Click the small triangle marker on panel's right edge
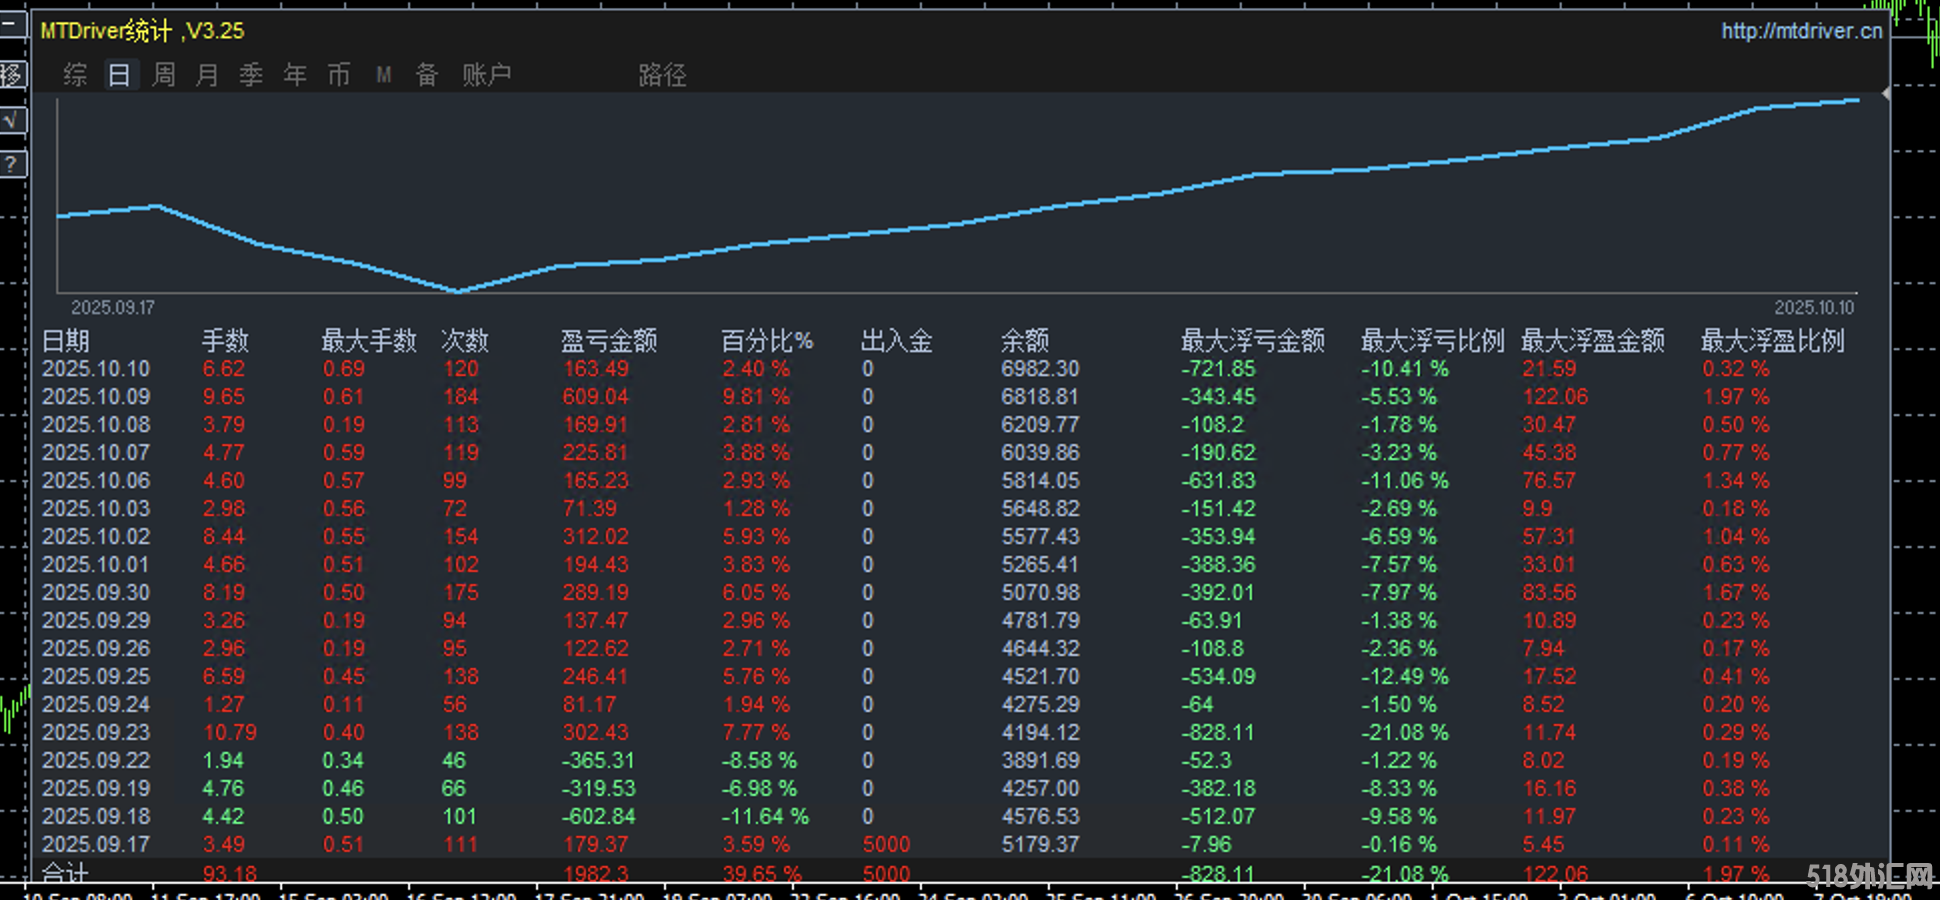This screenshot has height=900, width=1940. point(1885,93)
